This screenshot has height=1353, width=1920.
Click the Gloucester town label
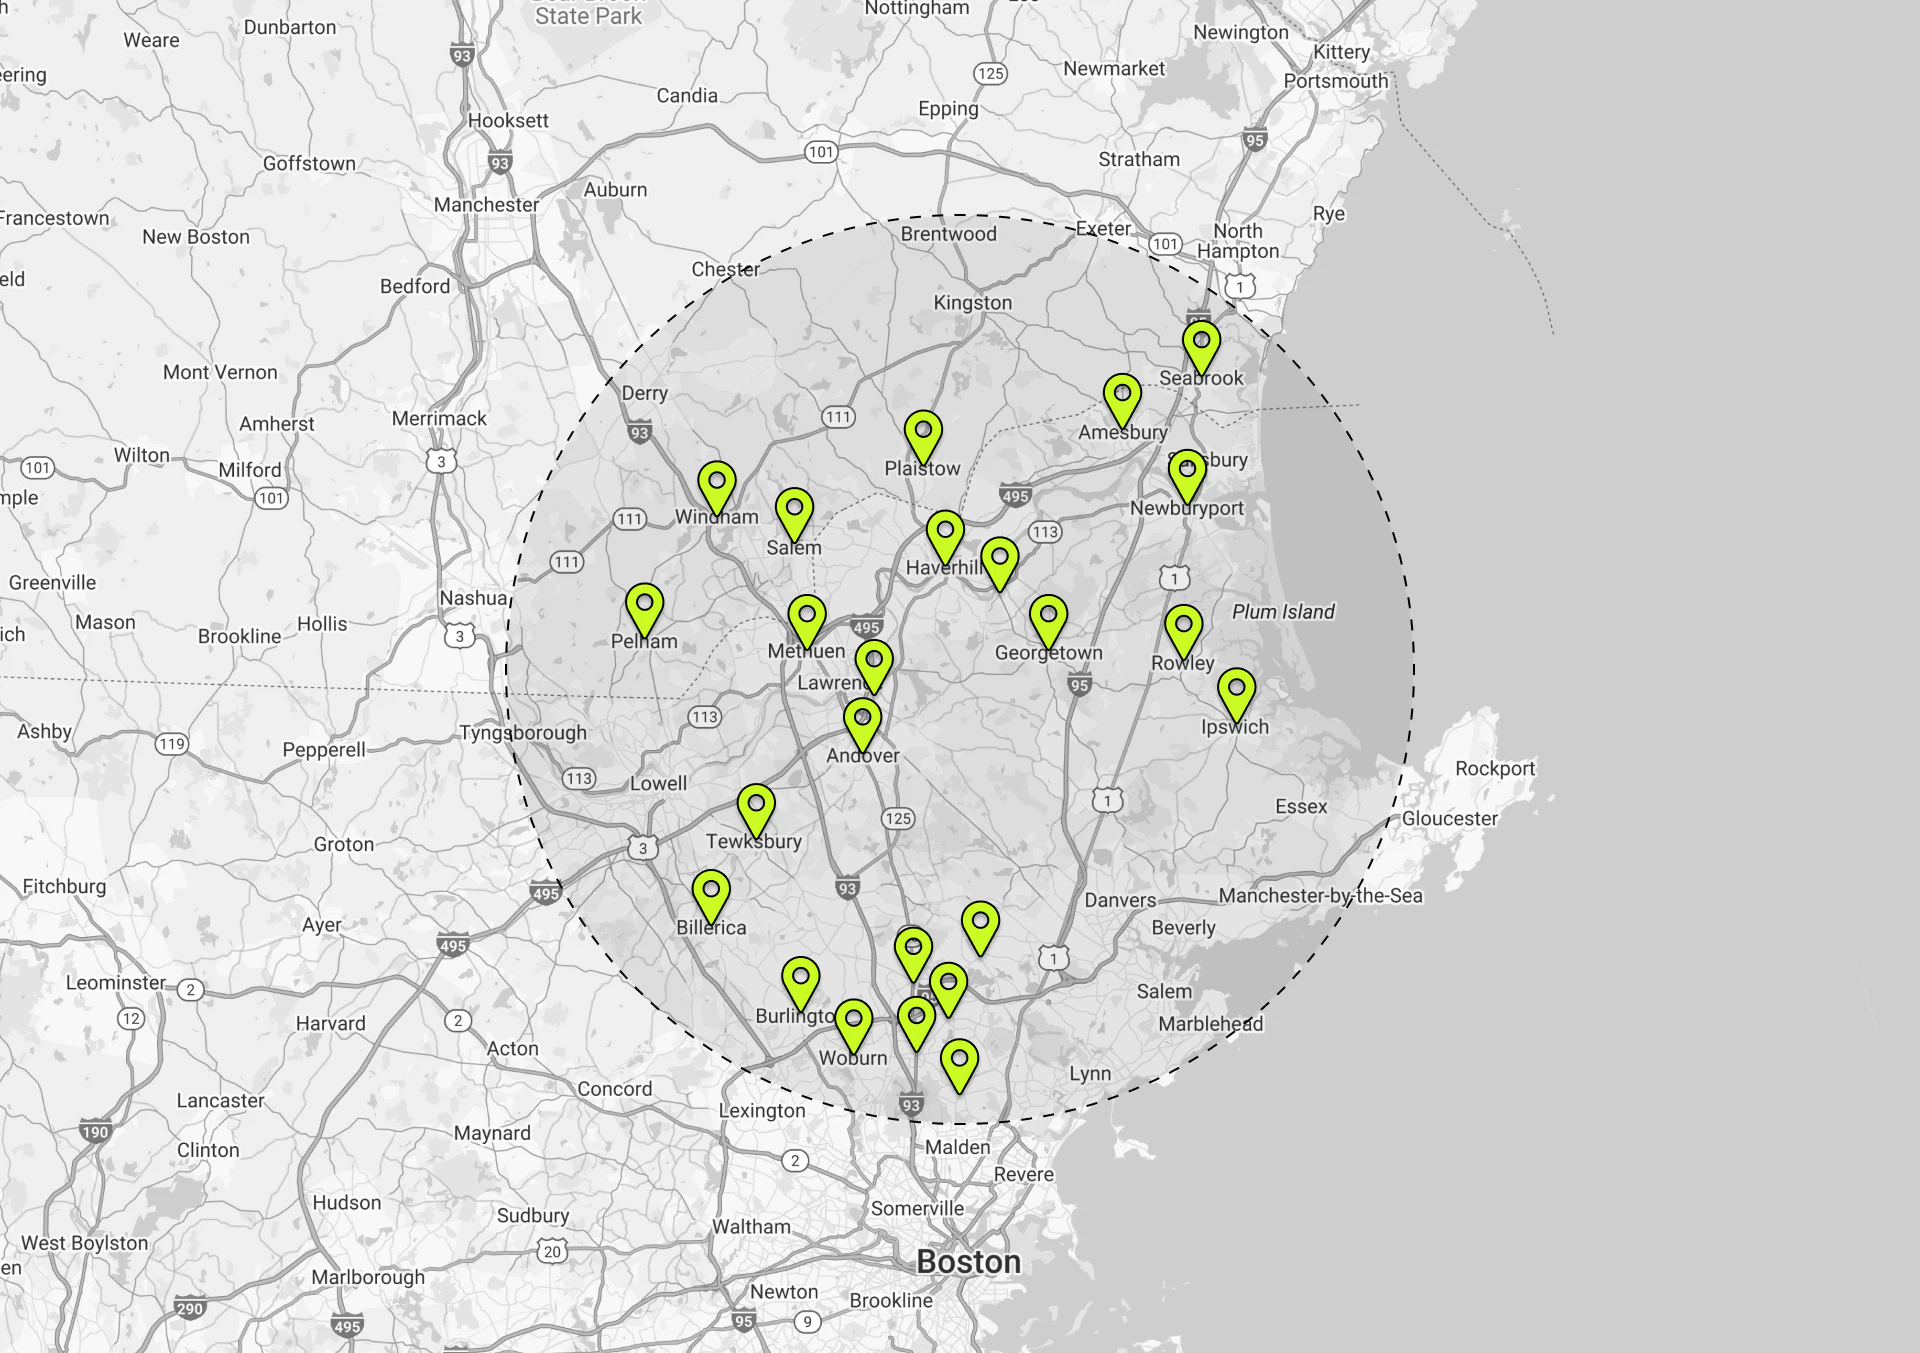[x=1449, y=819]
